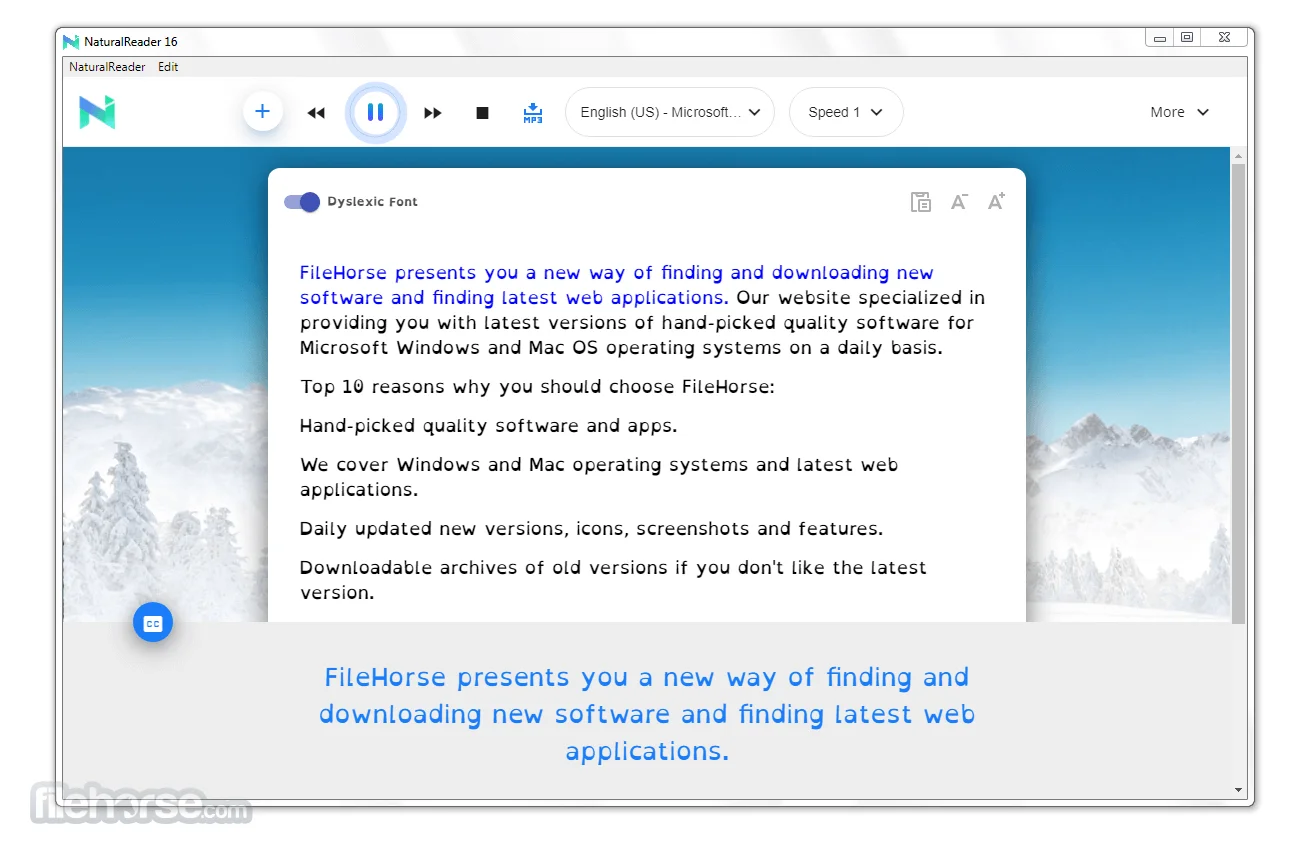Click the scrollbar down arrow
The image size is (1310, 854).
click(1239, 790)
